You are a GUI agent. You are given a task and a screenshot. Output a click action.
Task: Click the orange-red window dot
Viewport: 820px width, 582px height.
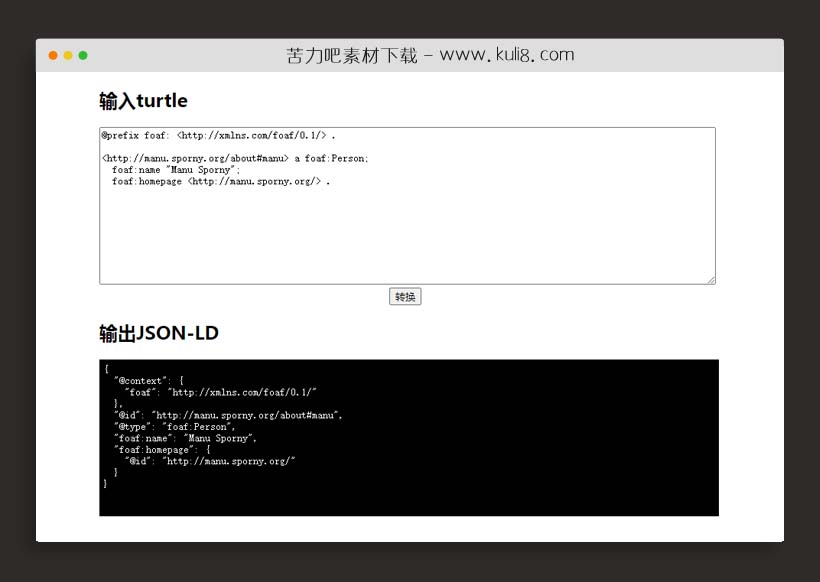tap(53, 55)
